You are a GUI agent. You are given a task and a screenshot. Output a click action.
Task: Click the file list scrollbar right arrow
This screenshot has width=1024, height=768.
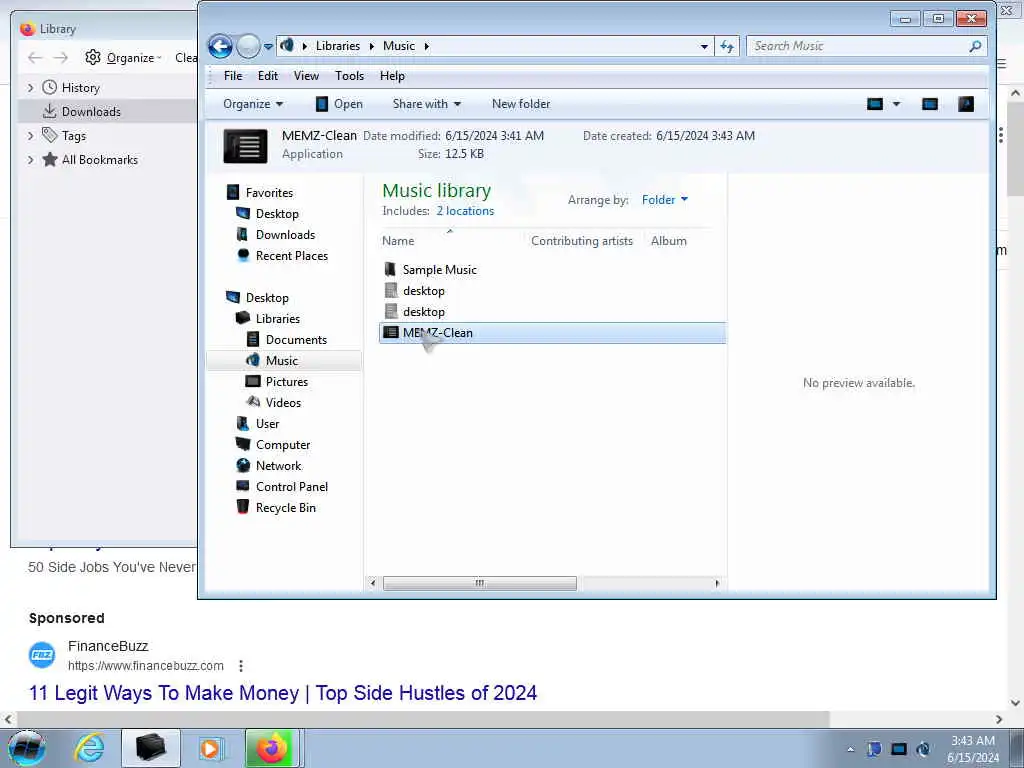click(x=717, y=583)
